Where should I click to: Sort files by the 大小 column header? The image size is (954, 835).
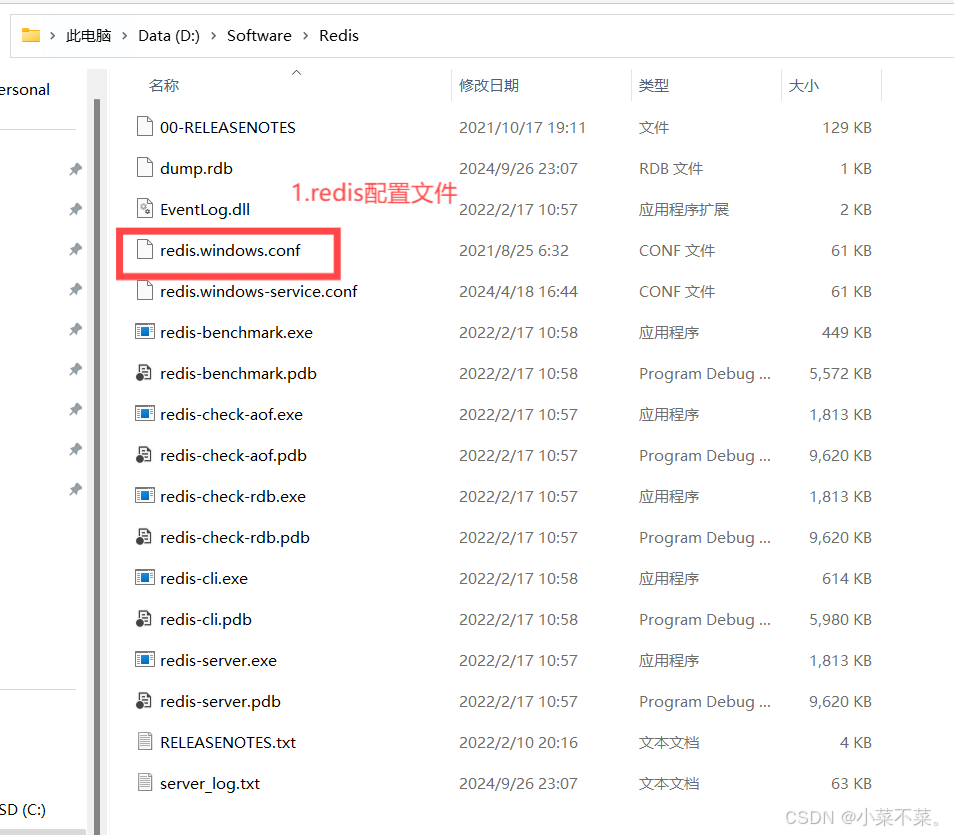point(804,86)
